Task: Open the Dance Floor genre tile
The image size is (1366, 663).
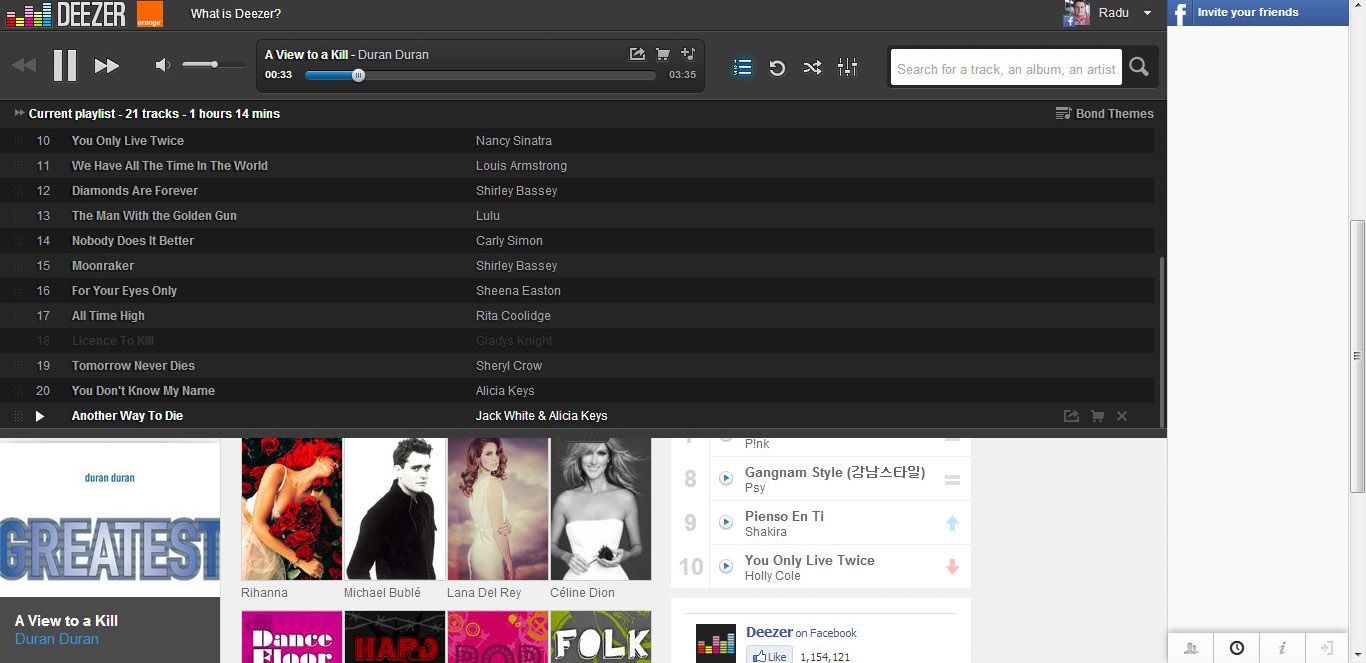Action: pyautogui.click(x=292, y=637)
